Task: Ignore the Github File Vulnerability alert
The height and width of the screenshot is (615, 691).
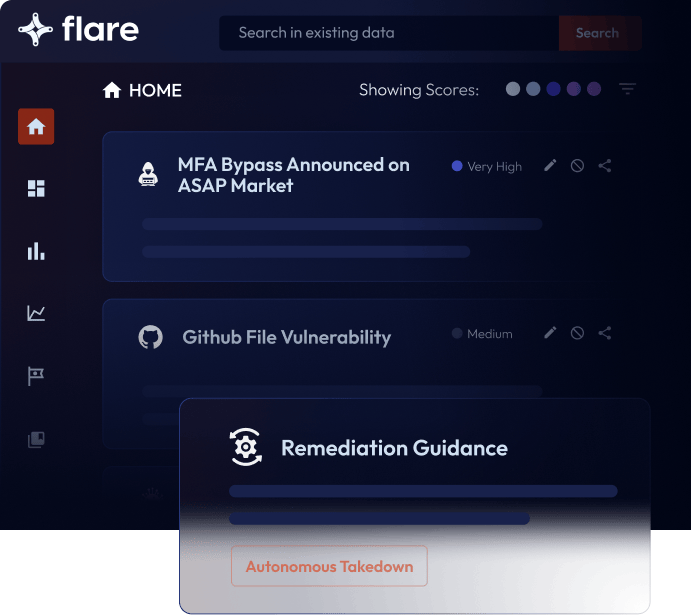Action: pyautogui.click(x=577, y=333)
